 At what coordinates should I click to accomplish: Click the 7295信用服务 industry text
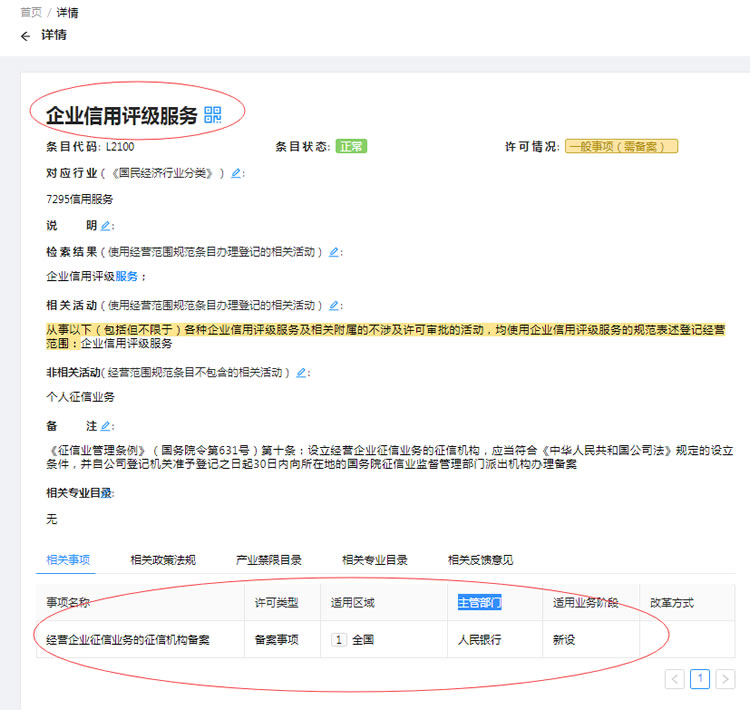pyautogui.click(x=79, y=199)
